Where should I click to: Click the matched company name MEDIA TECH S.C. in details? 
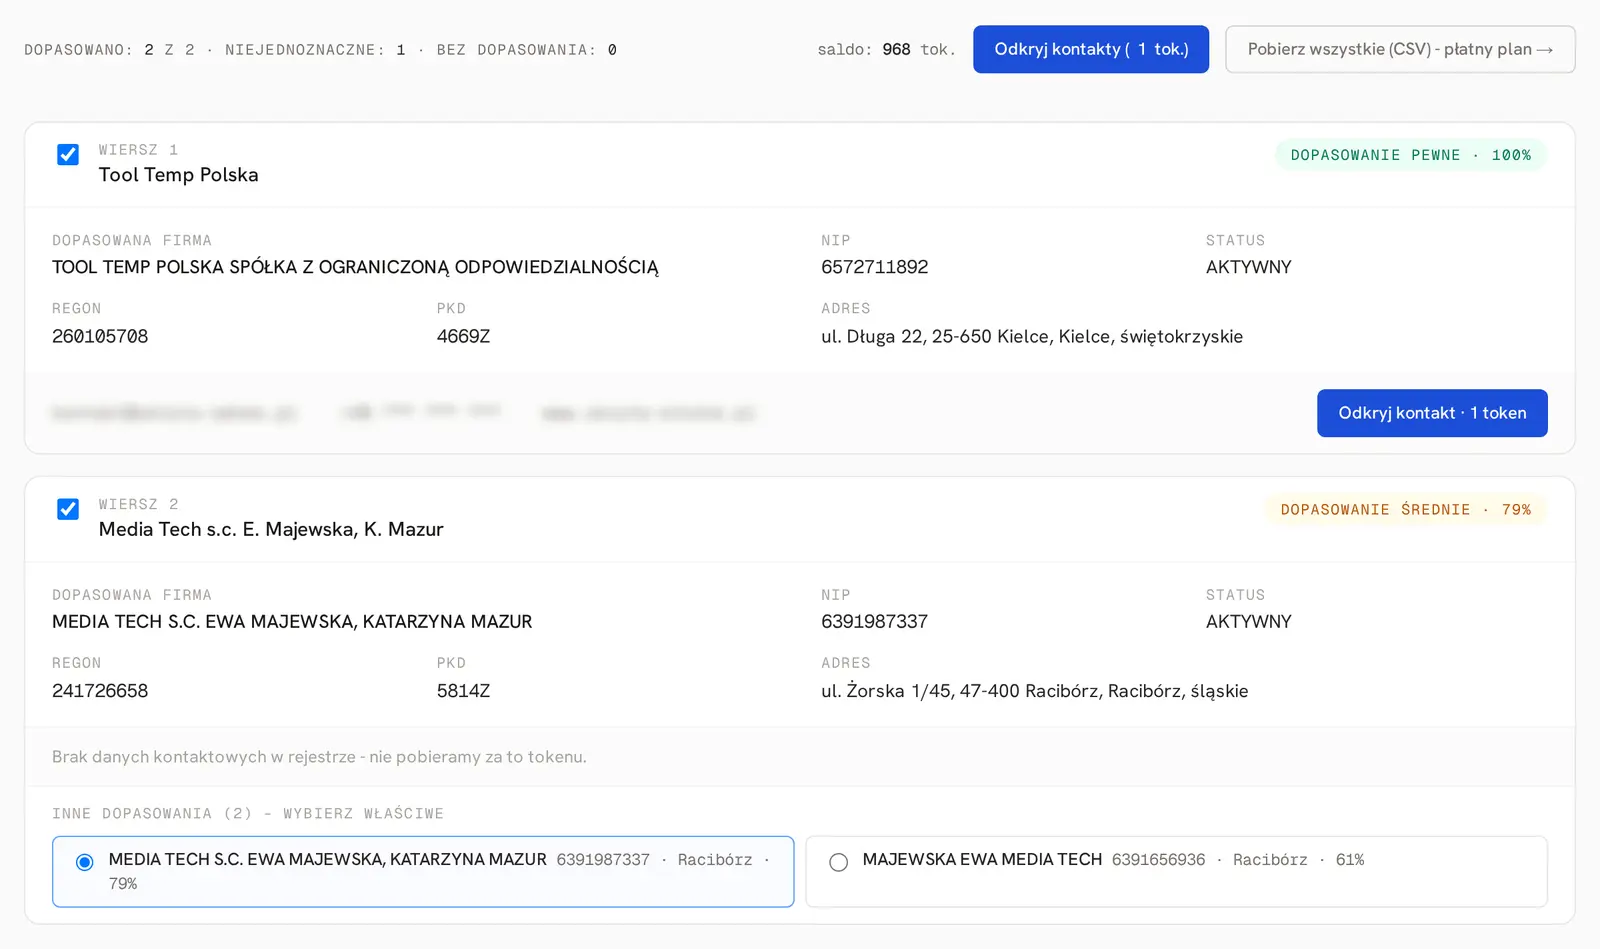click(292, 622)
